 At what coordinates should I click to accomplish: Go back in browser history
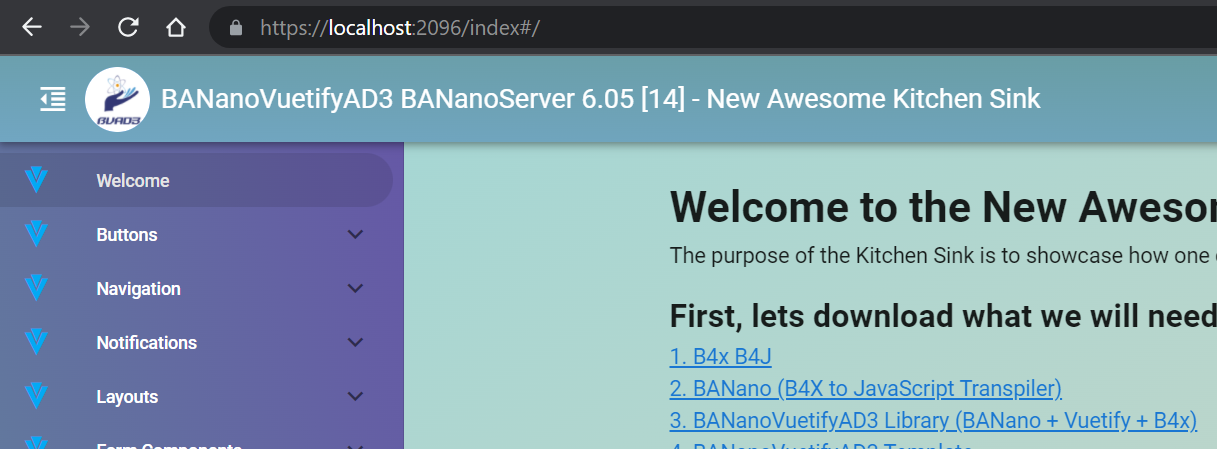click(x=32, y=27)
